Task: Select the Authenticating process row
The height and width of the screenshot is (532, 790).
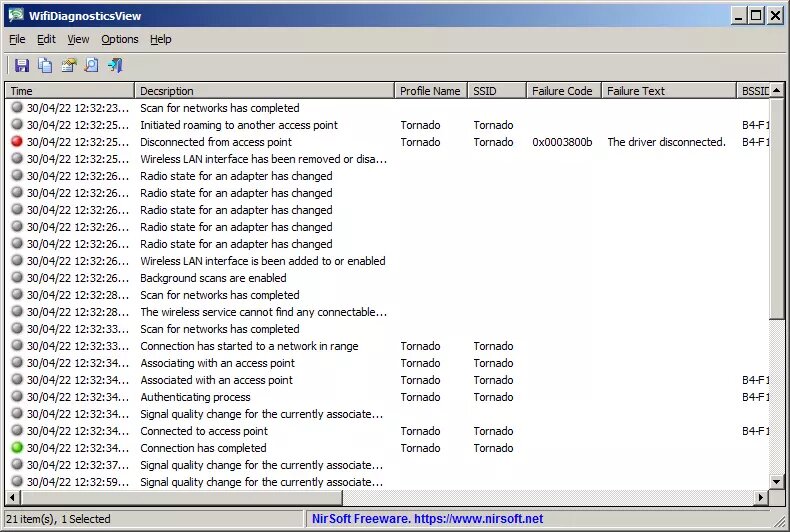Action: coord(195,397)
